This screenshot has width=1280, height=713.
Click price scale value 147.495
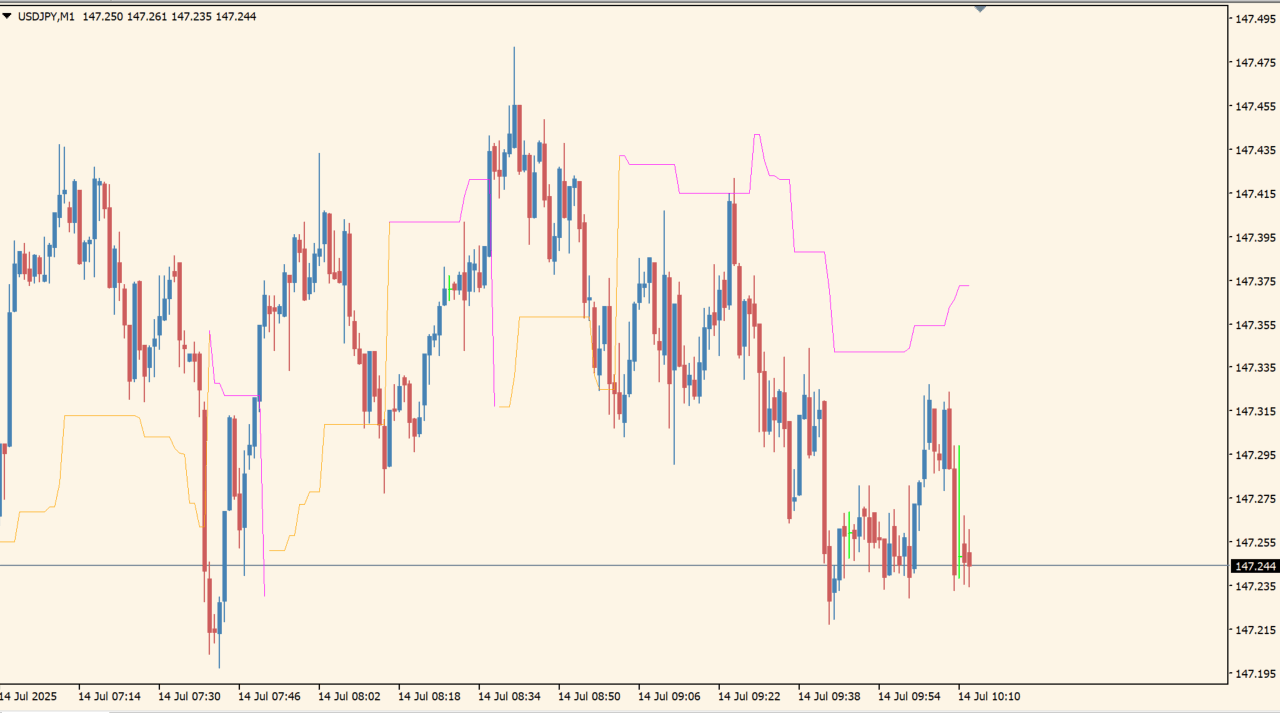tap(1255, 18)
